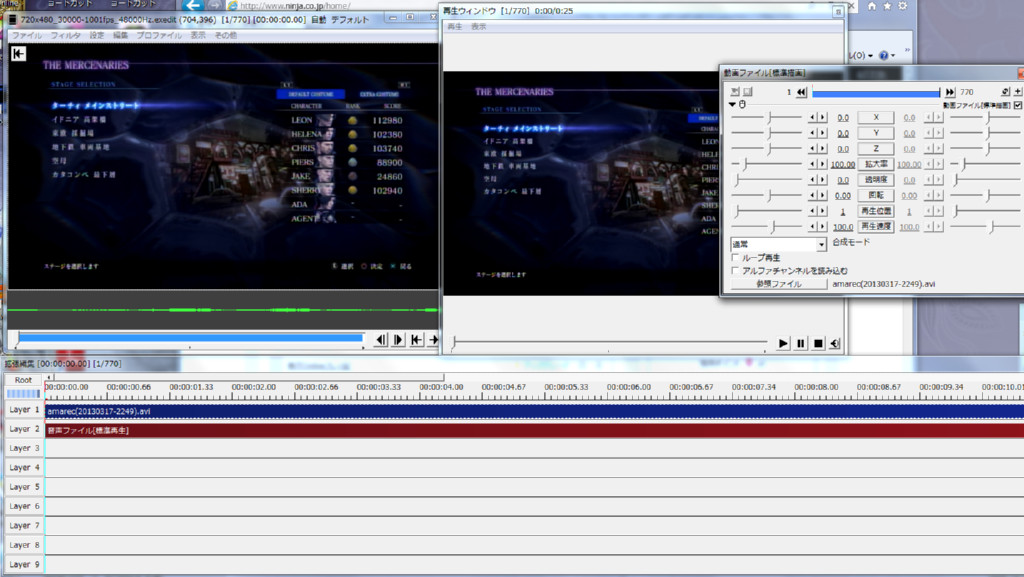Open the 再生 menu in playback window
The width and height of the screenshot is (1024, 577).
pos(455,27)
